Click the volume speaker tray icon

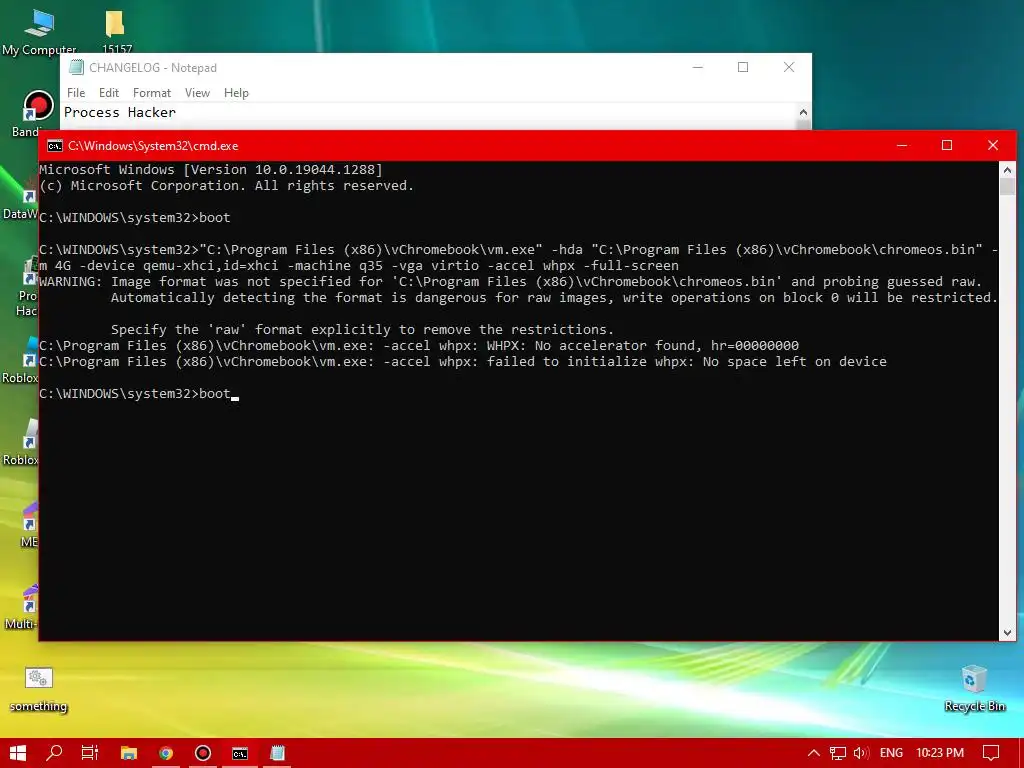pyautogui.click(x=861, y=753)
